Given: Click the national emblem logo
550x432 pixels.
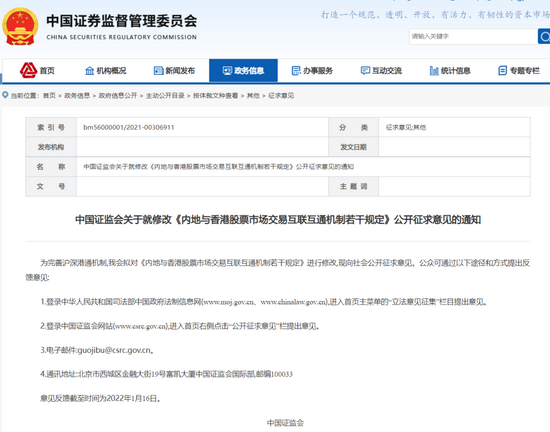Looking at the screenshot, I should coord(20,27).
